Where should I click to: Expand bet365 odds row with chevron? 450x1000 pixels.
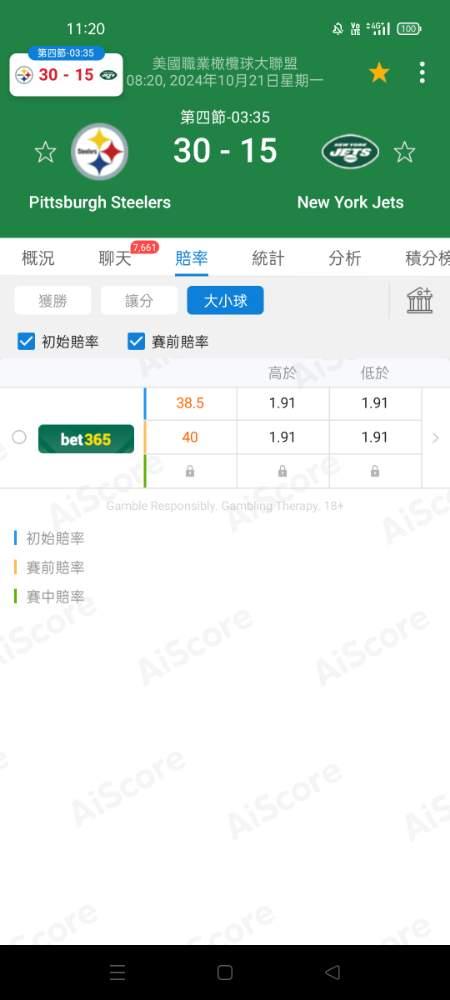tap(436, 438)
